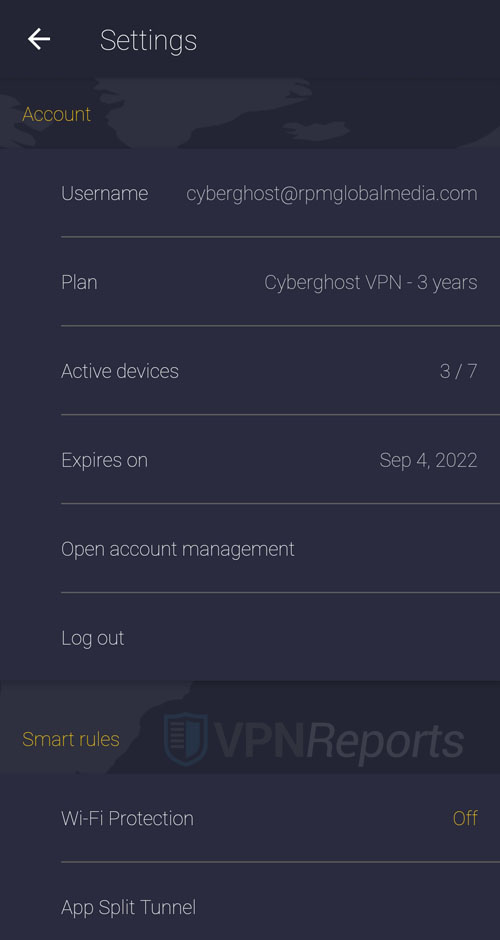Log out of the account
The height and width of the screenshot is (940, 500).
93,638
